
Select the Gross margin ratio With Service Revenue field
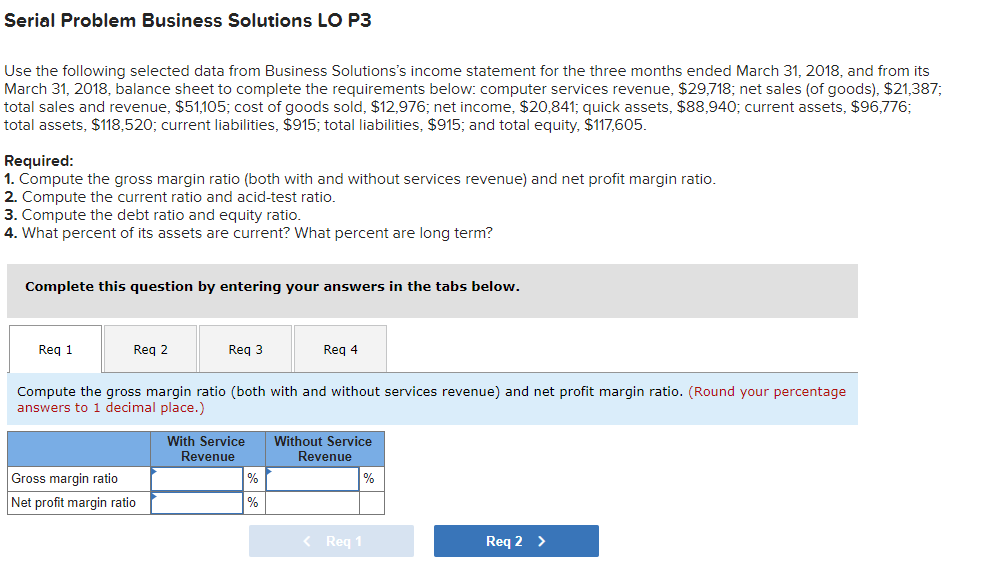pyautogui.click(x=197, y=478)
